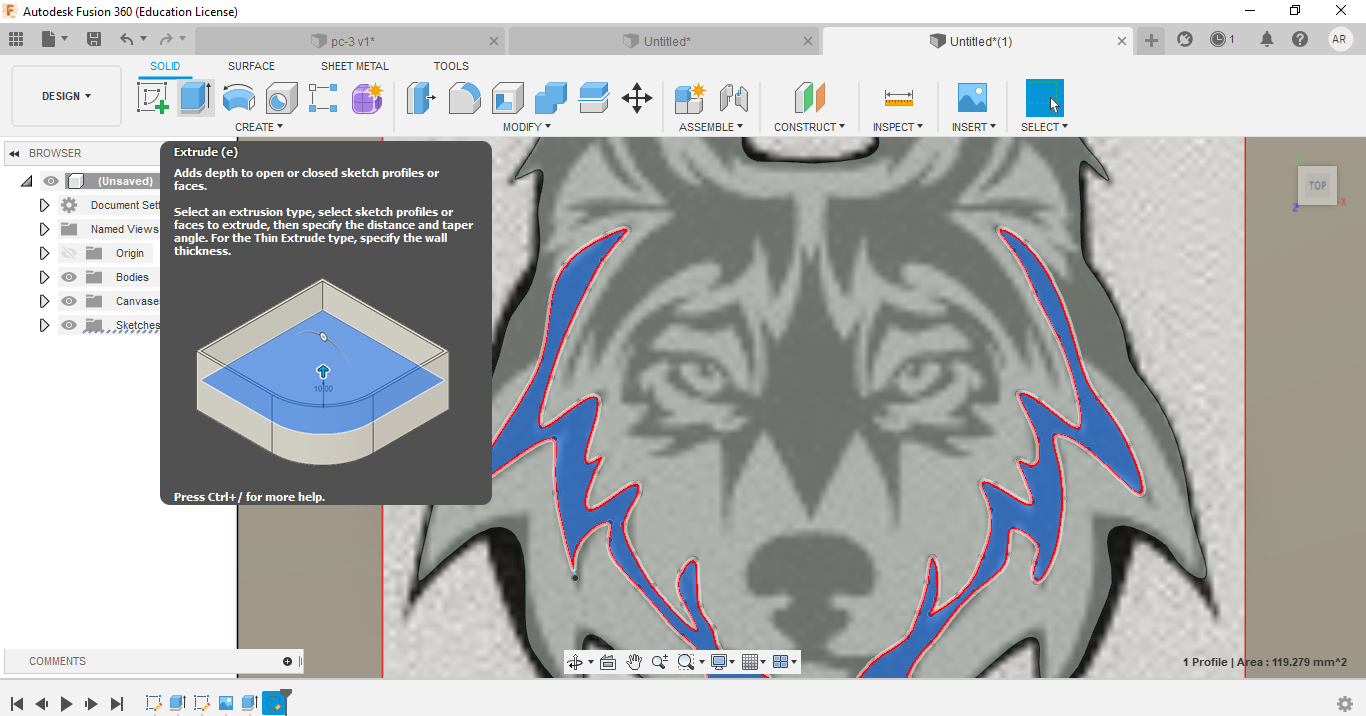Toggle visibility of the Unsaved root component
The height and width of the screenshot is (716, 1366).
point(51,181)
